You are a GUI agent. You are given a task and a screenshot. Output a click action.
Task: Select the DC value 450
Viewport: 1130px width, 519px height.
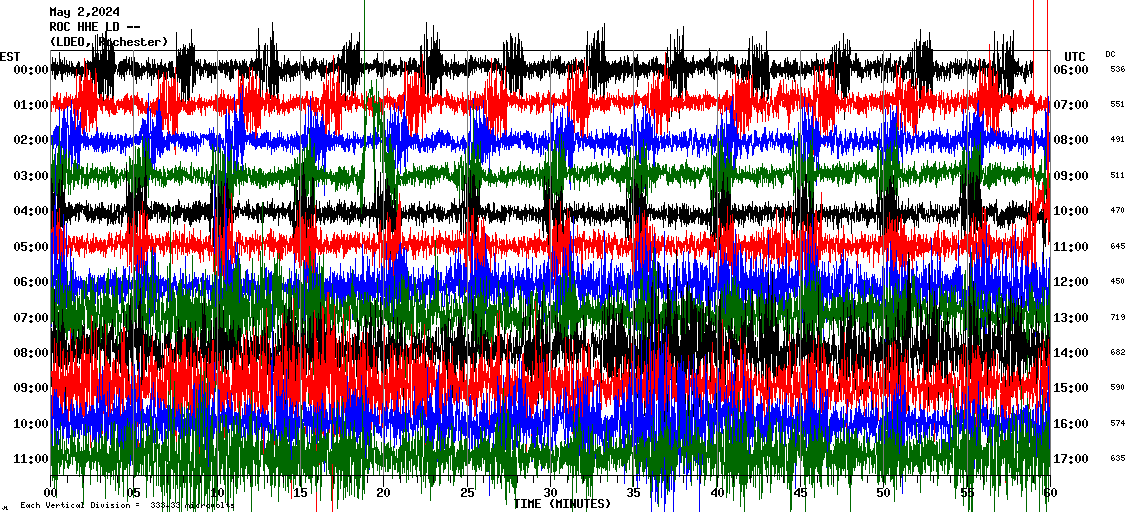coord(1117,281)
